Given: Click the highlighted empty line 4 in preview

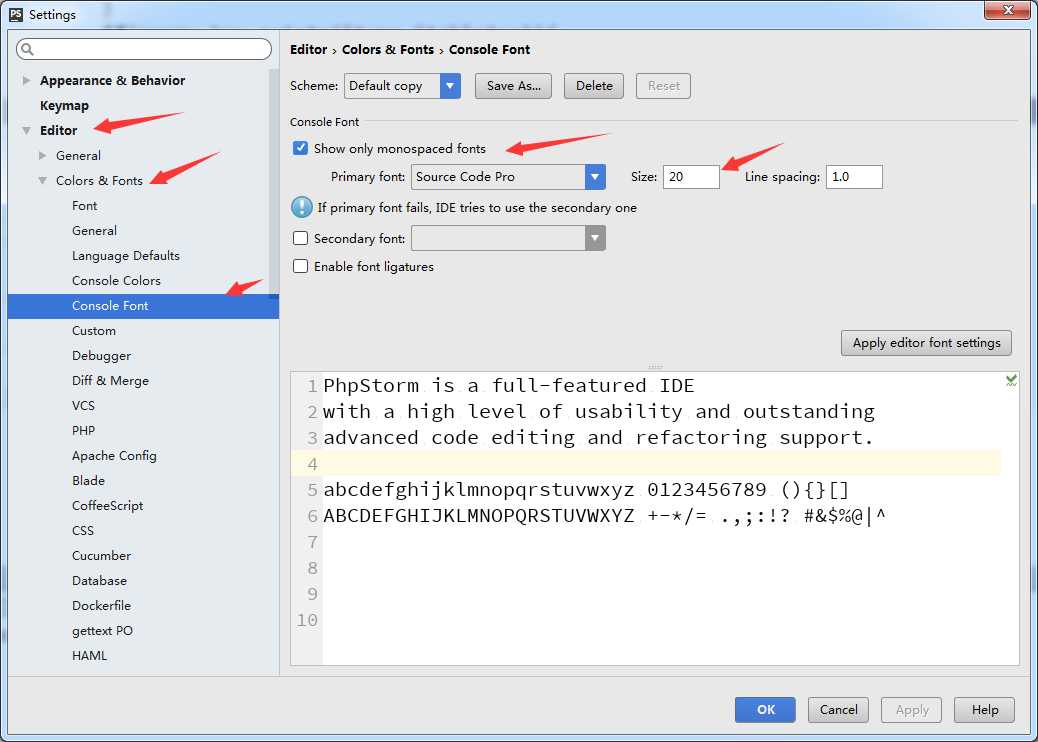Looking at the screenshot, I should click(646, 464).
